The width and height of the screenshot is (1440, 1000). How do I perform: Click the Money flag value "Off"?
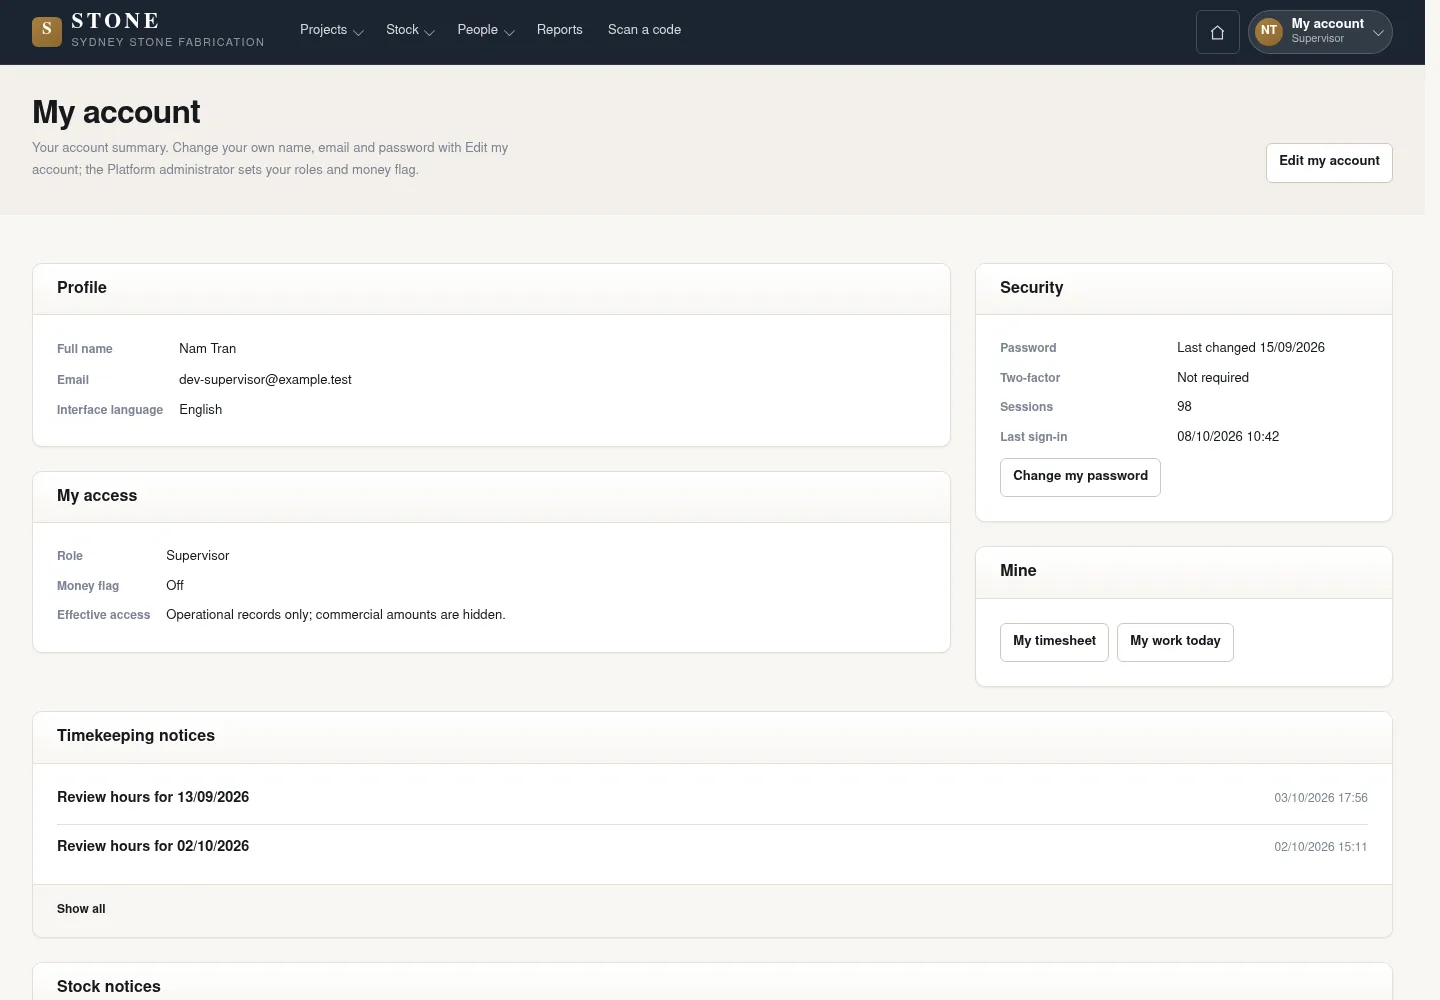click(175, 586)
